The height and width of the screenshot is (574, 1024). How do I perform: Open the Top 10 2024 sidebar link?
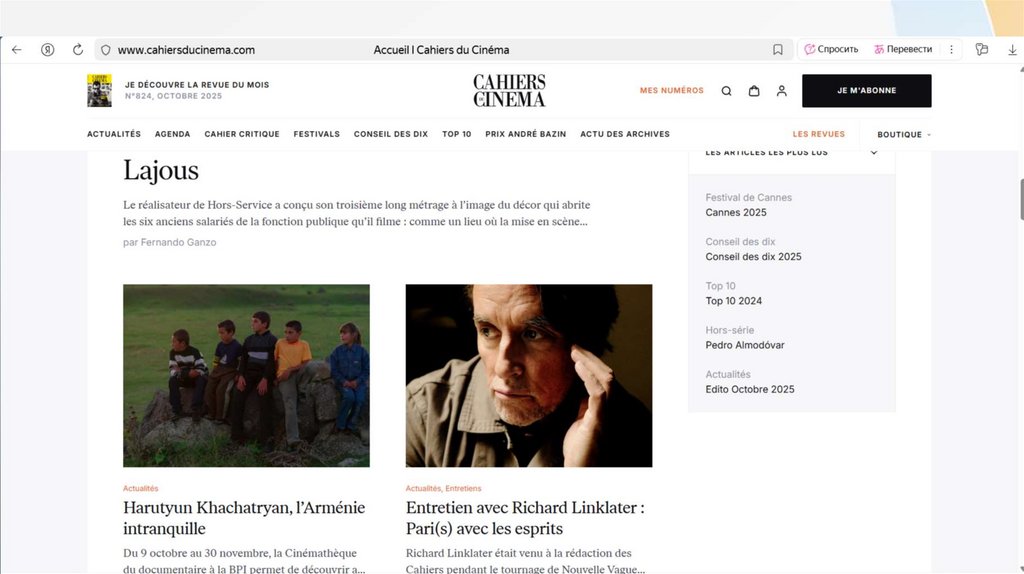(x=733, y=301)
